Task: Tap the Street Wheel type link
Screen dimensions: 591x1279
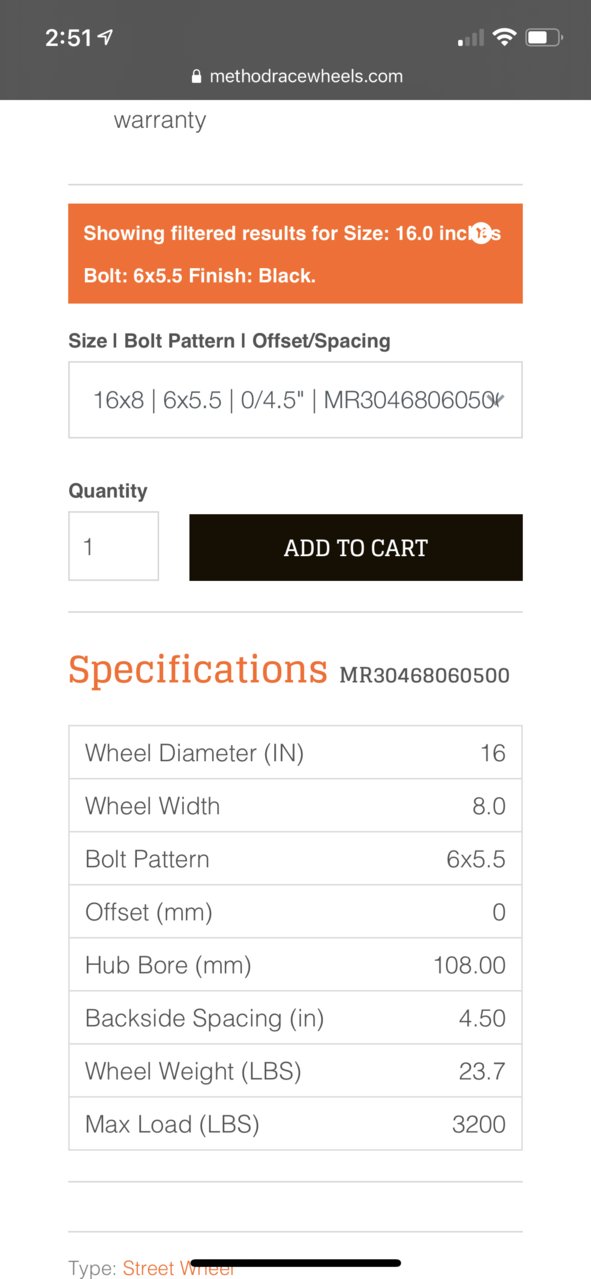Action: click(178, 1268)
